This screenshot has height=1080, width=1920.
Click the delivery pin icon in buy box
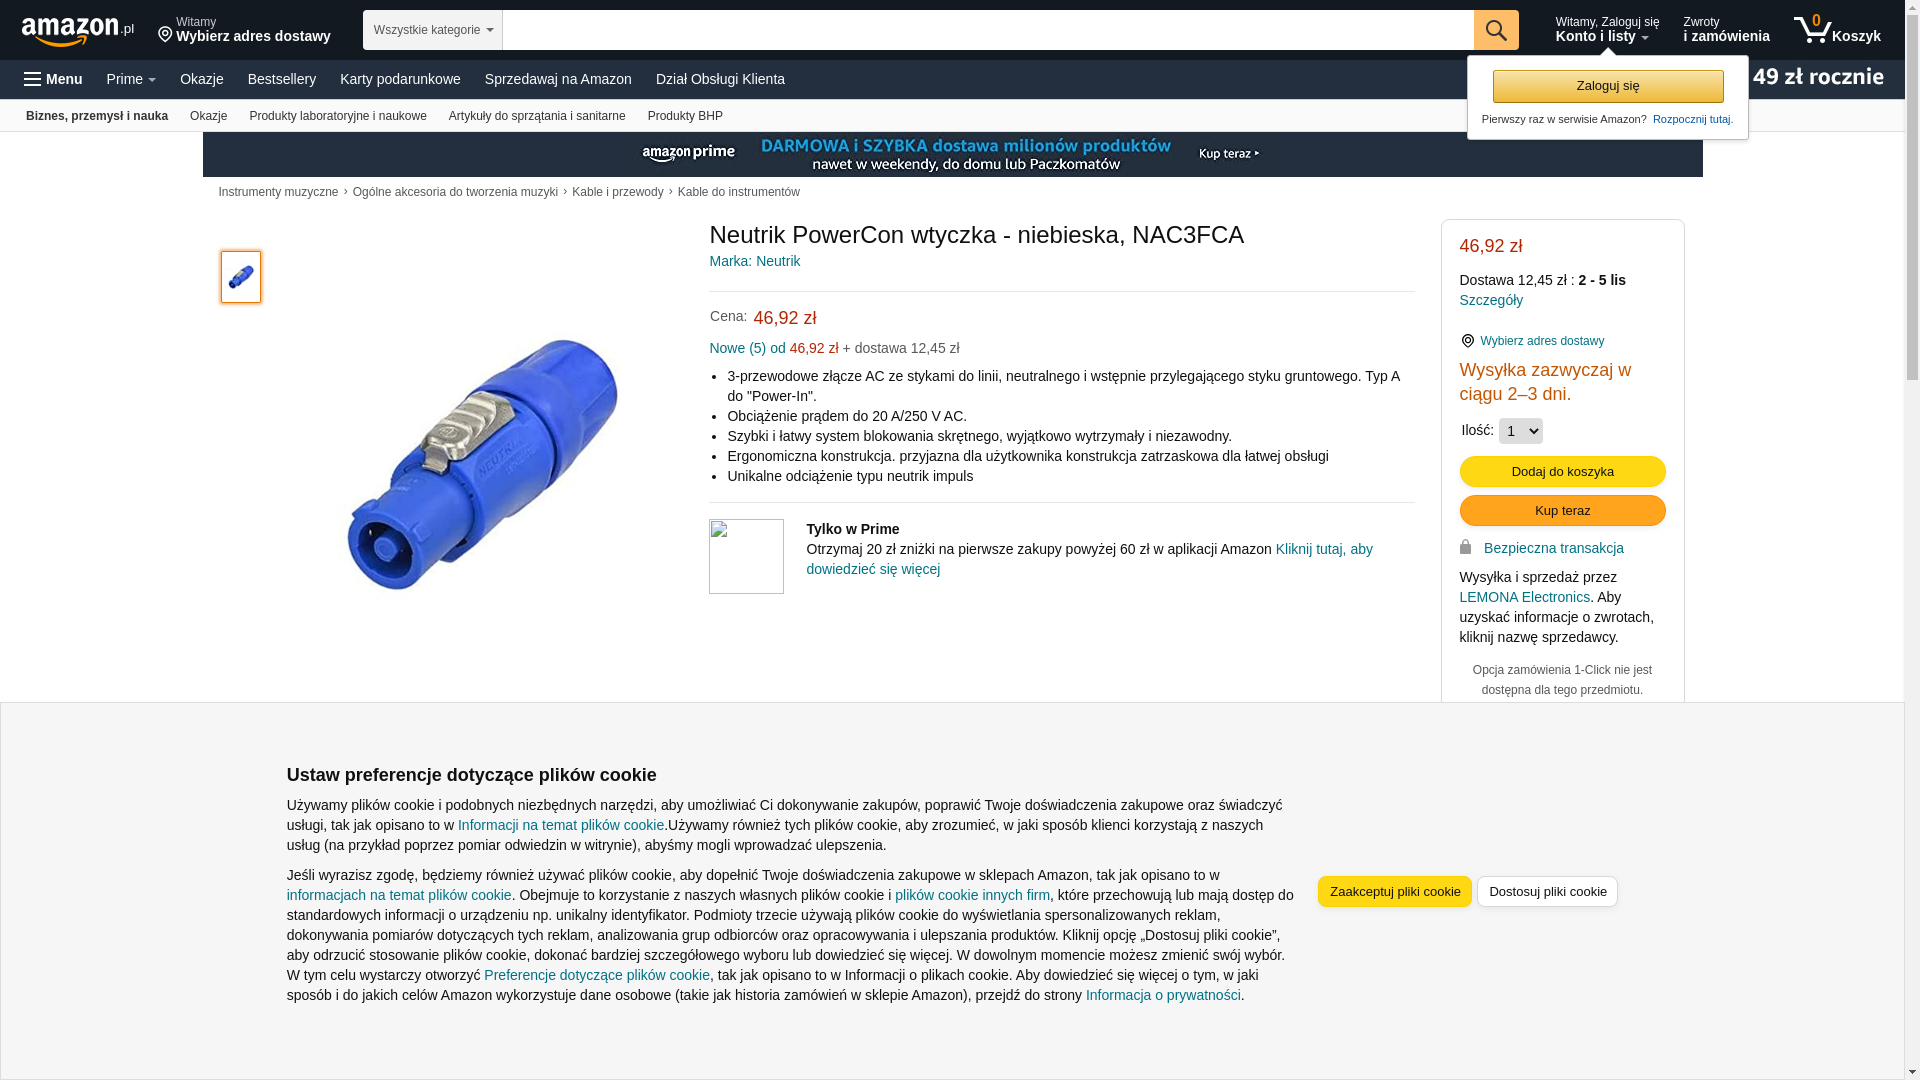pos(1468,341)
